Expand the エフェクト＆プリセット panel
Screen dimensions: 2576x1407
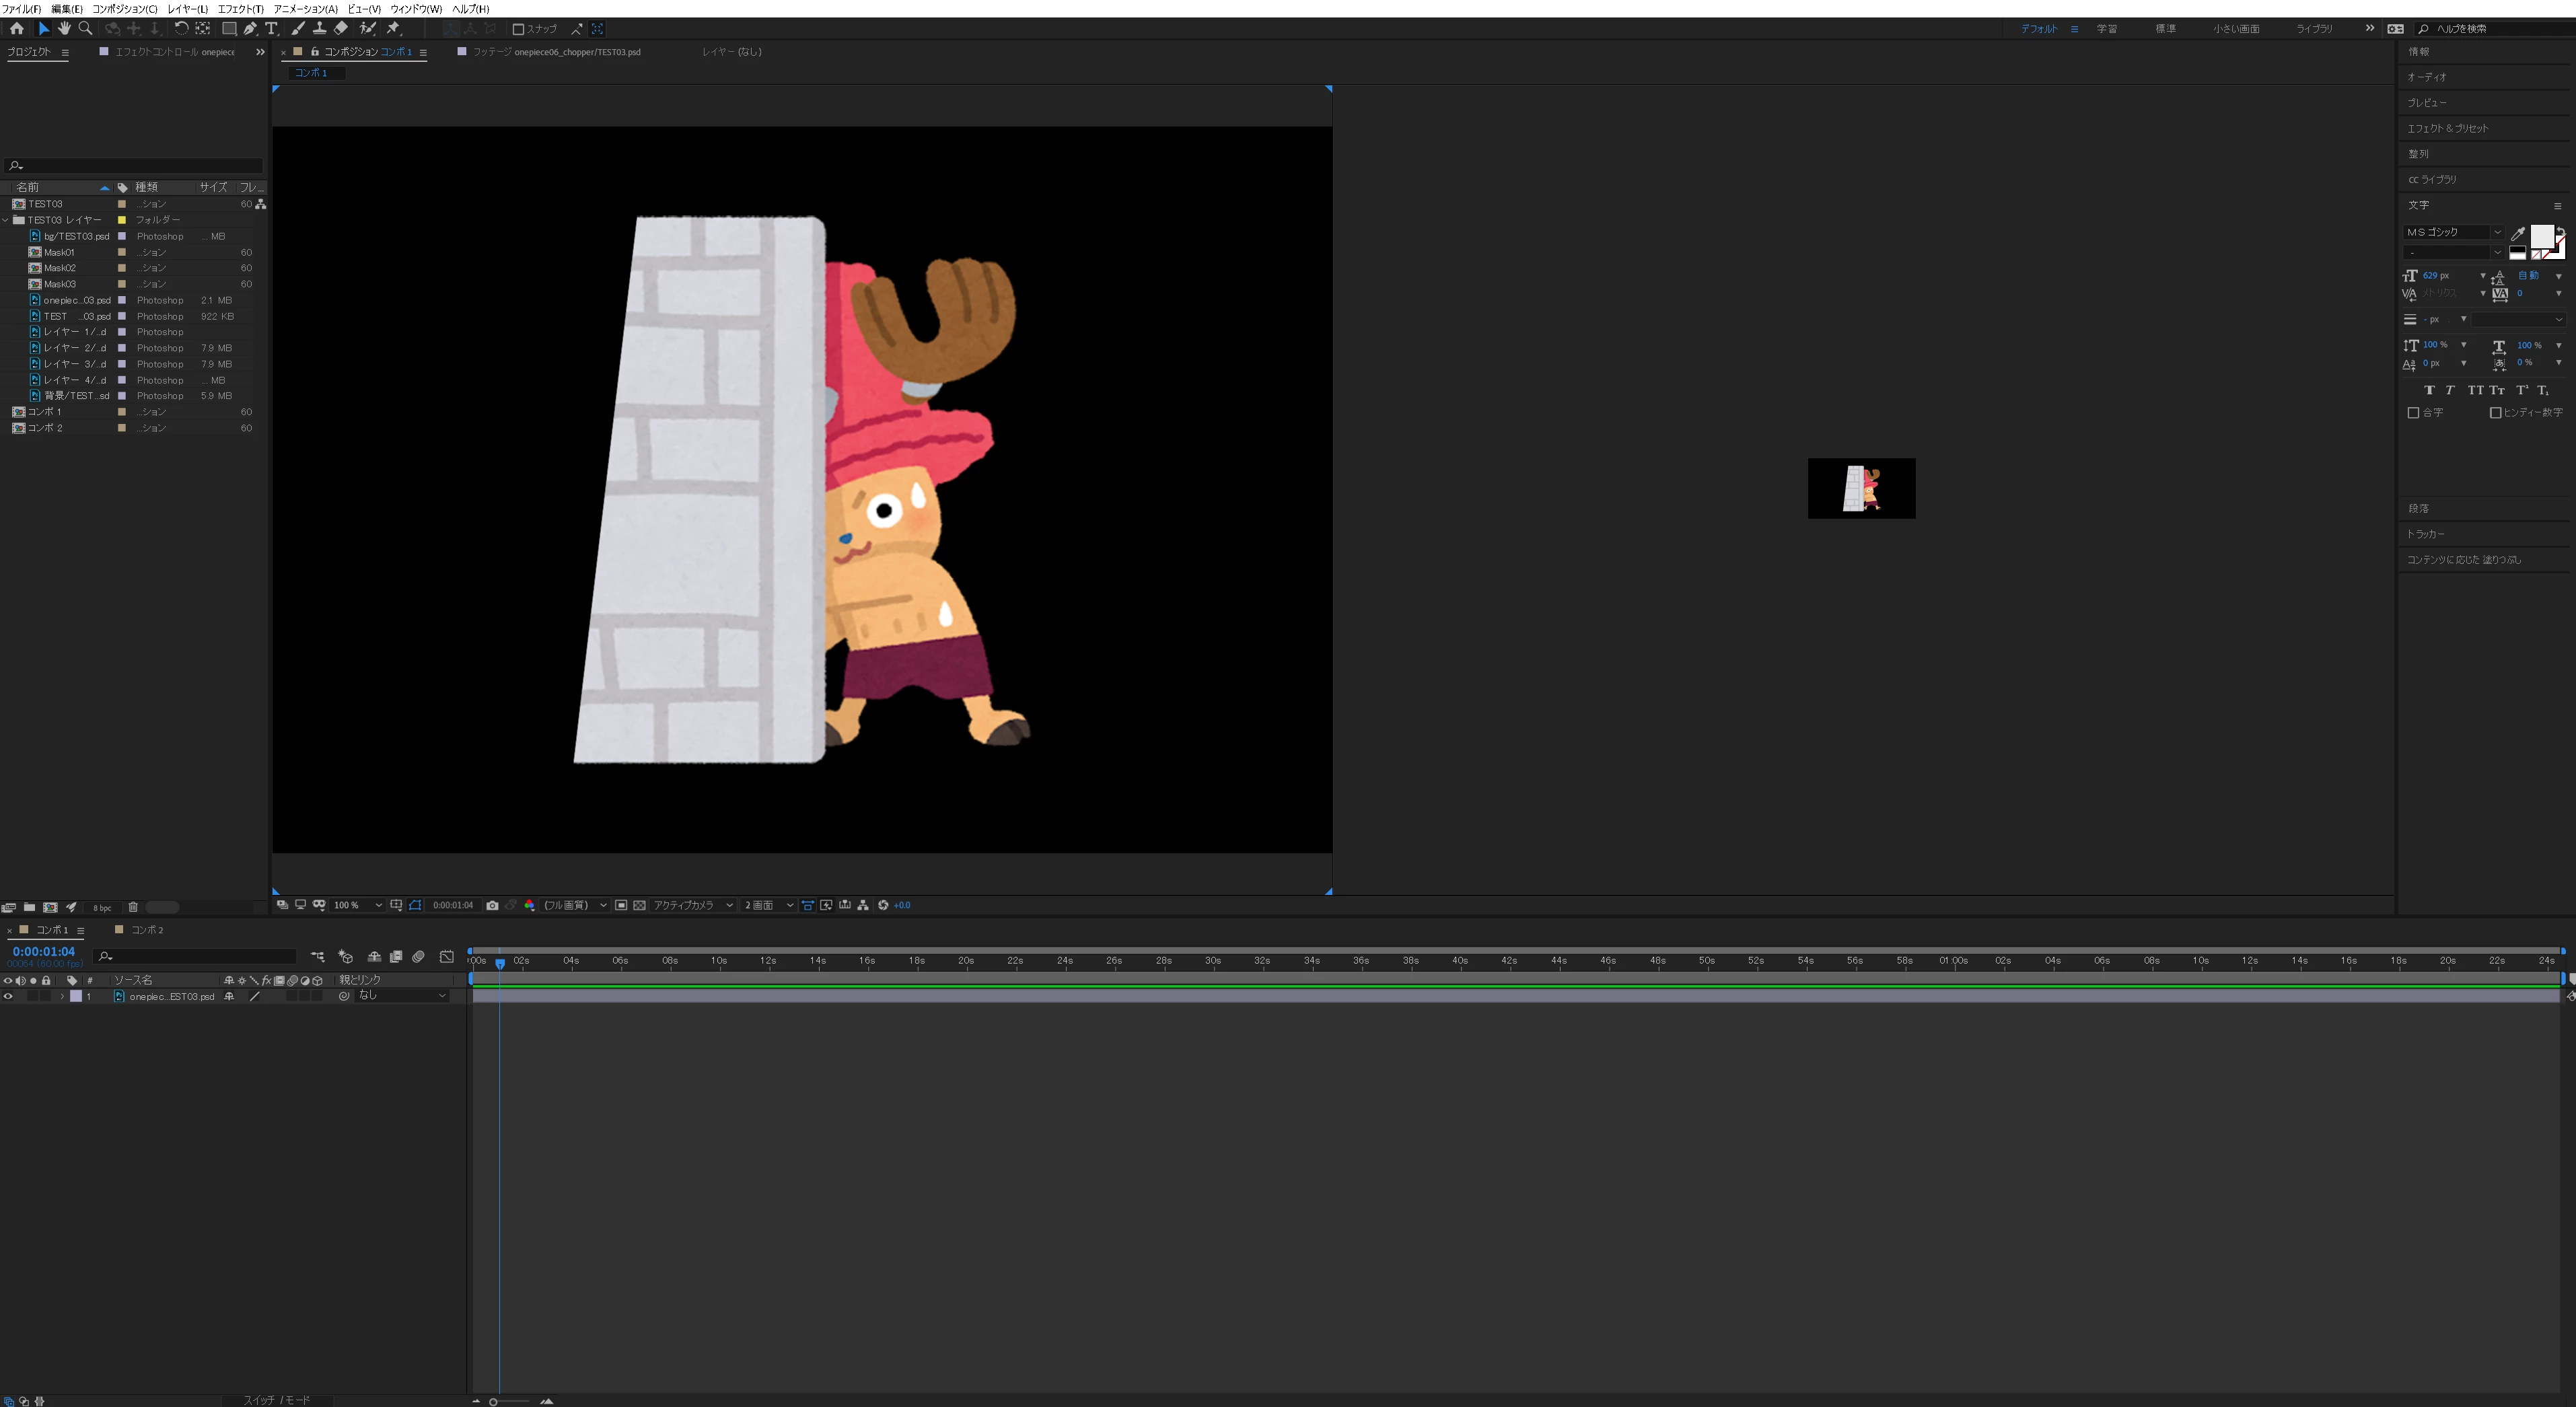coord(2447,128)
